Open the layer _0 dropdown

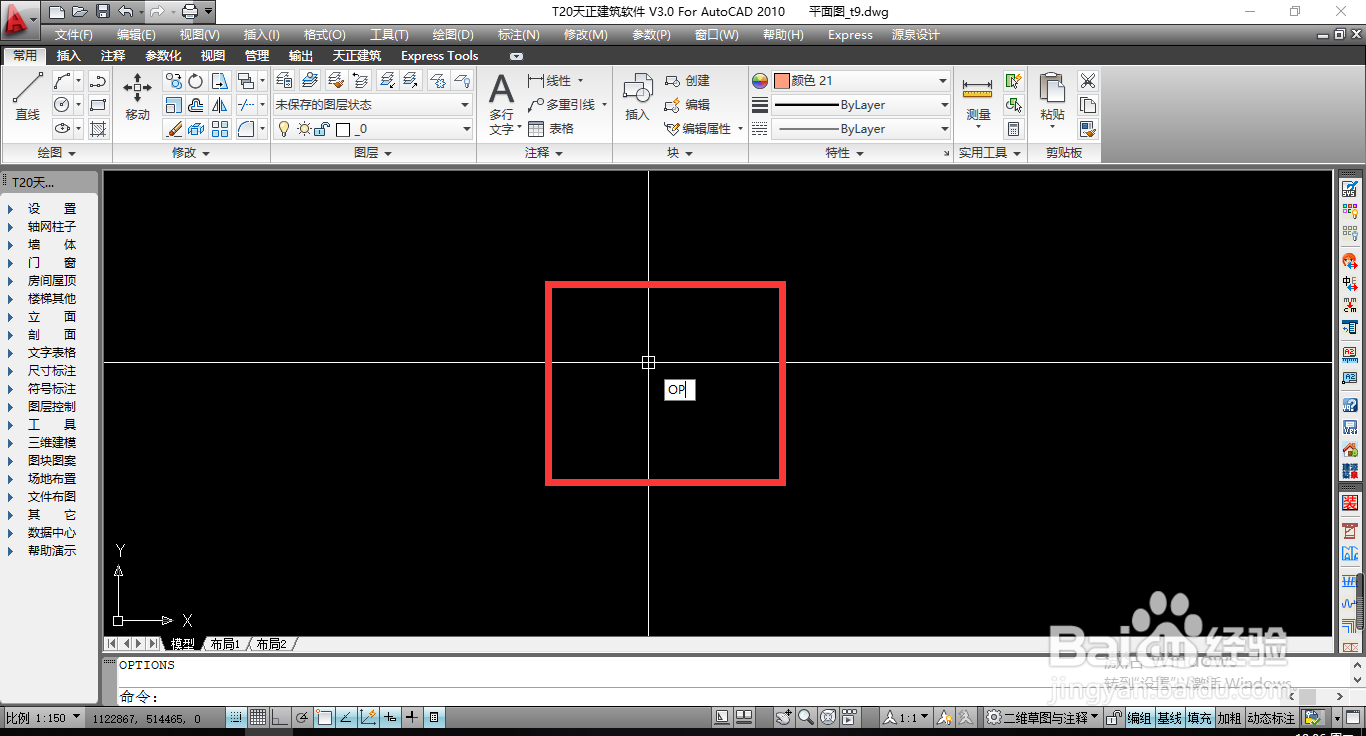372,129
